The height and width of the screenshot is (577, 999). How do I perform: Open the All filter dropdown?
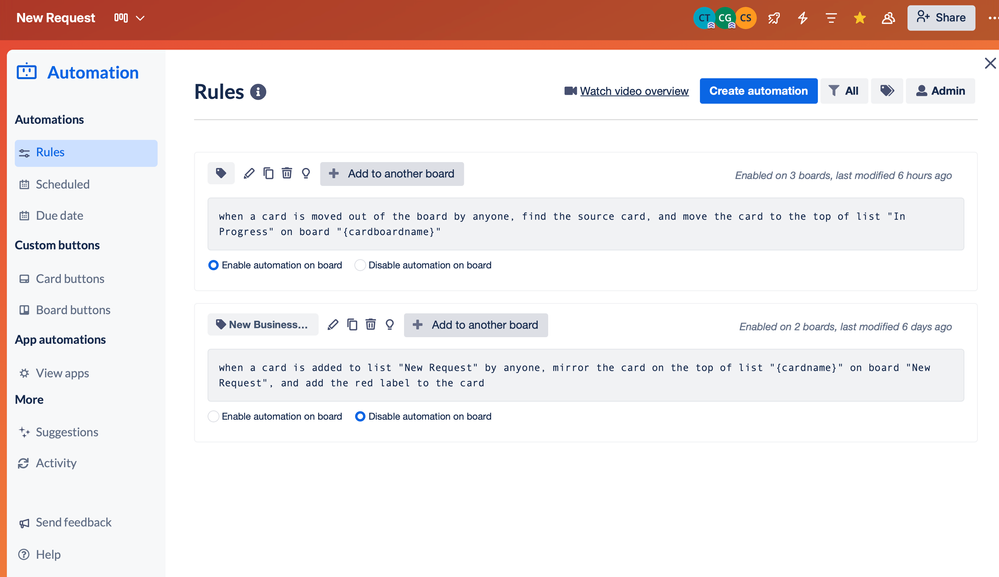pyautogui.click(x=845, y=90)
